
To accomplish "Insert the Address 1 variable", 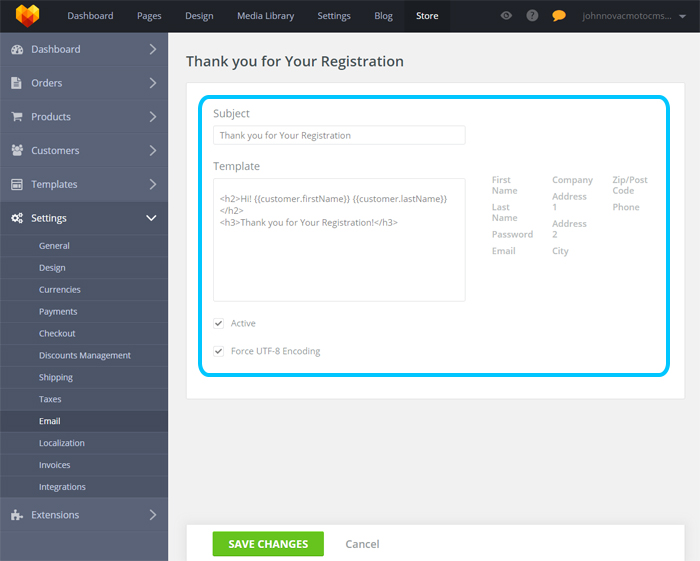I will coord(569,202).
